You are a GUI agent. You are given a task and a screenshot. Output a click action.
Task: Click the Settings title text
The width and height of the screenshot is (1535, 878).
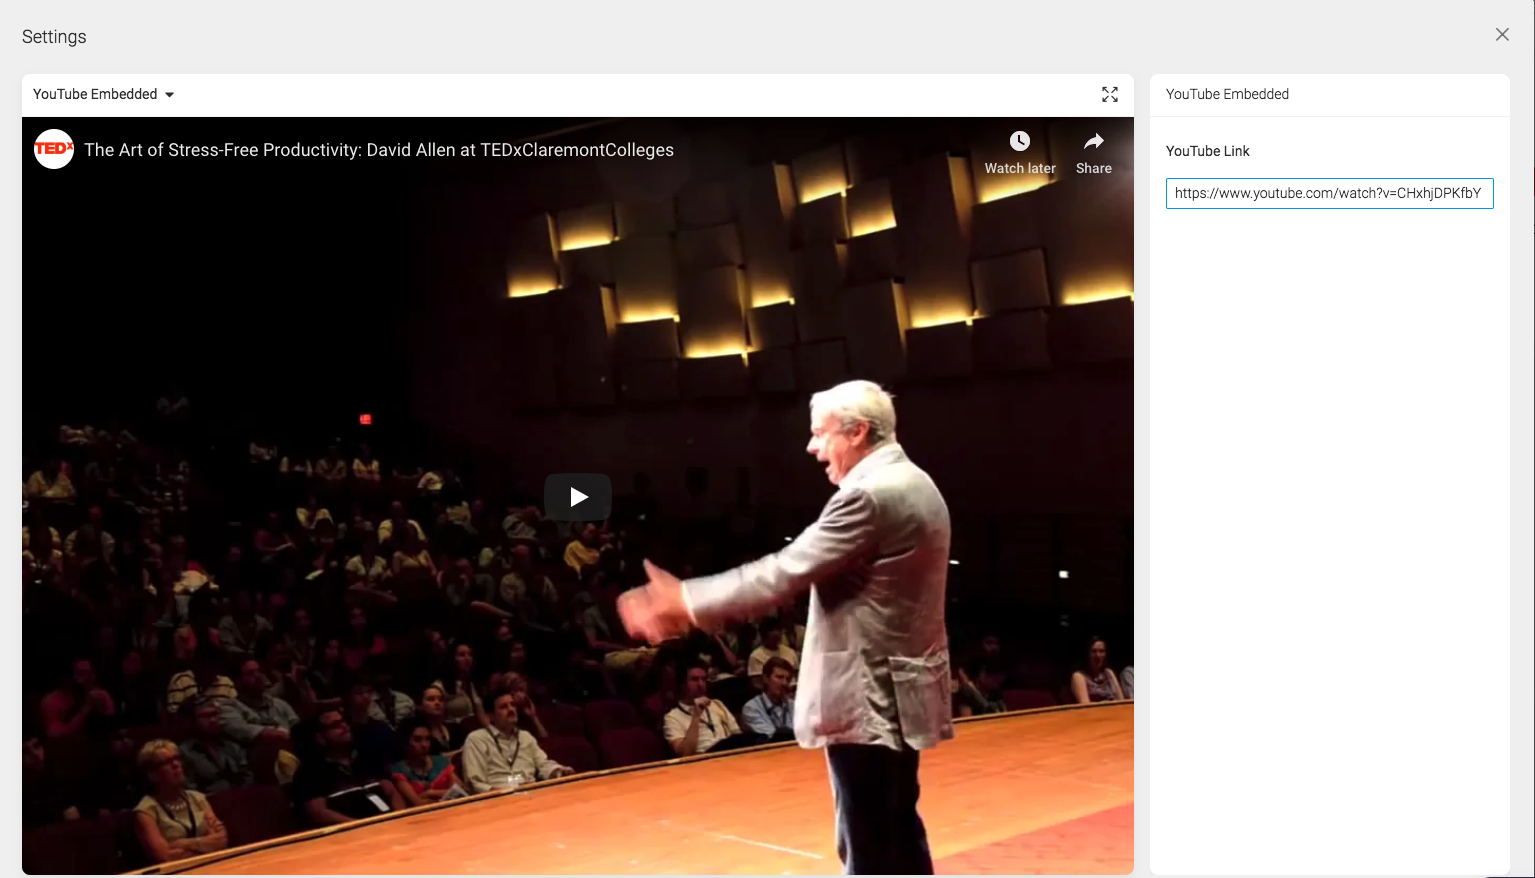[x=54, y=37]
